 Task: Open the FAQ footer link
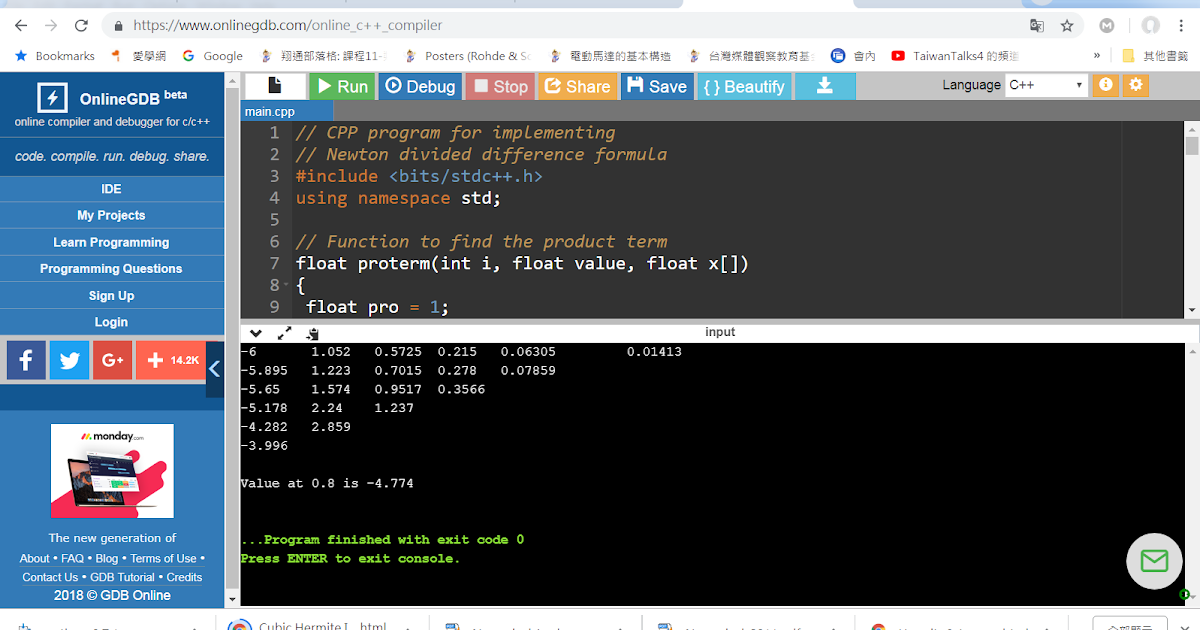72,559
